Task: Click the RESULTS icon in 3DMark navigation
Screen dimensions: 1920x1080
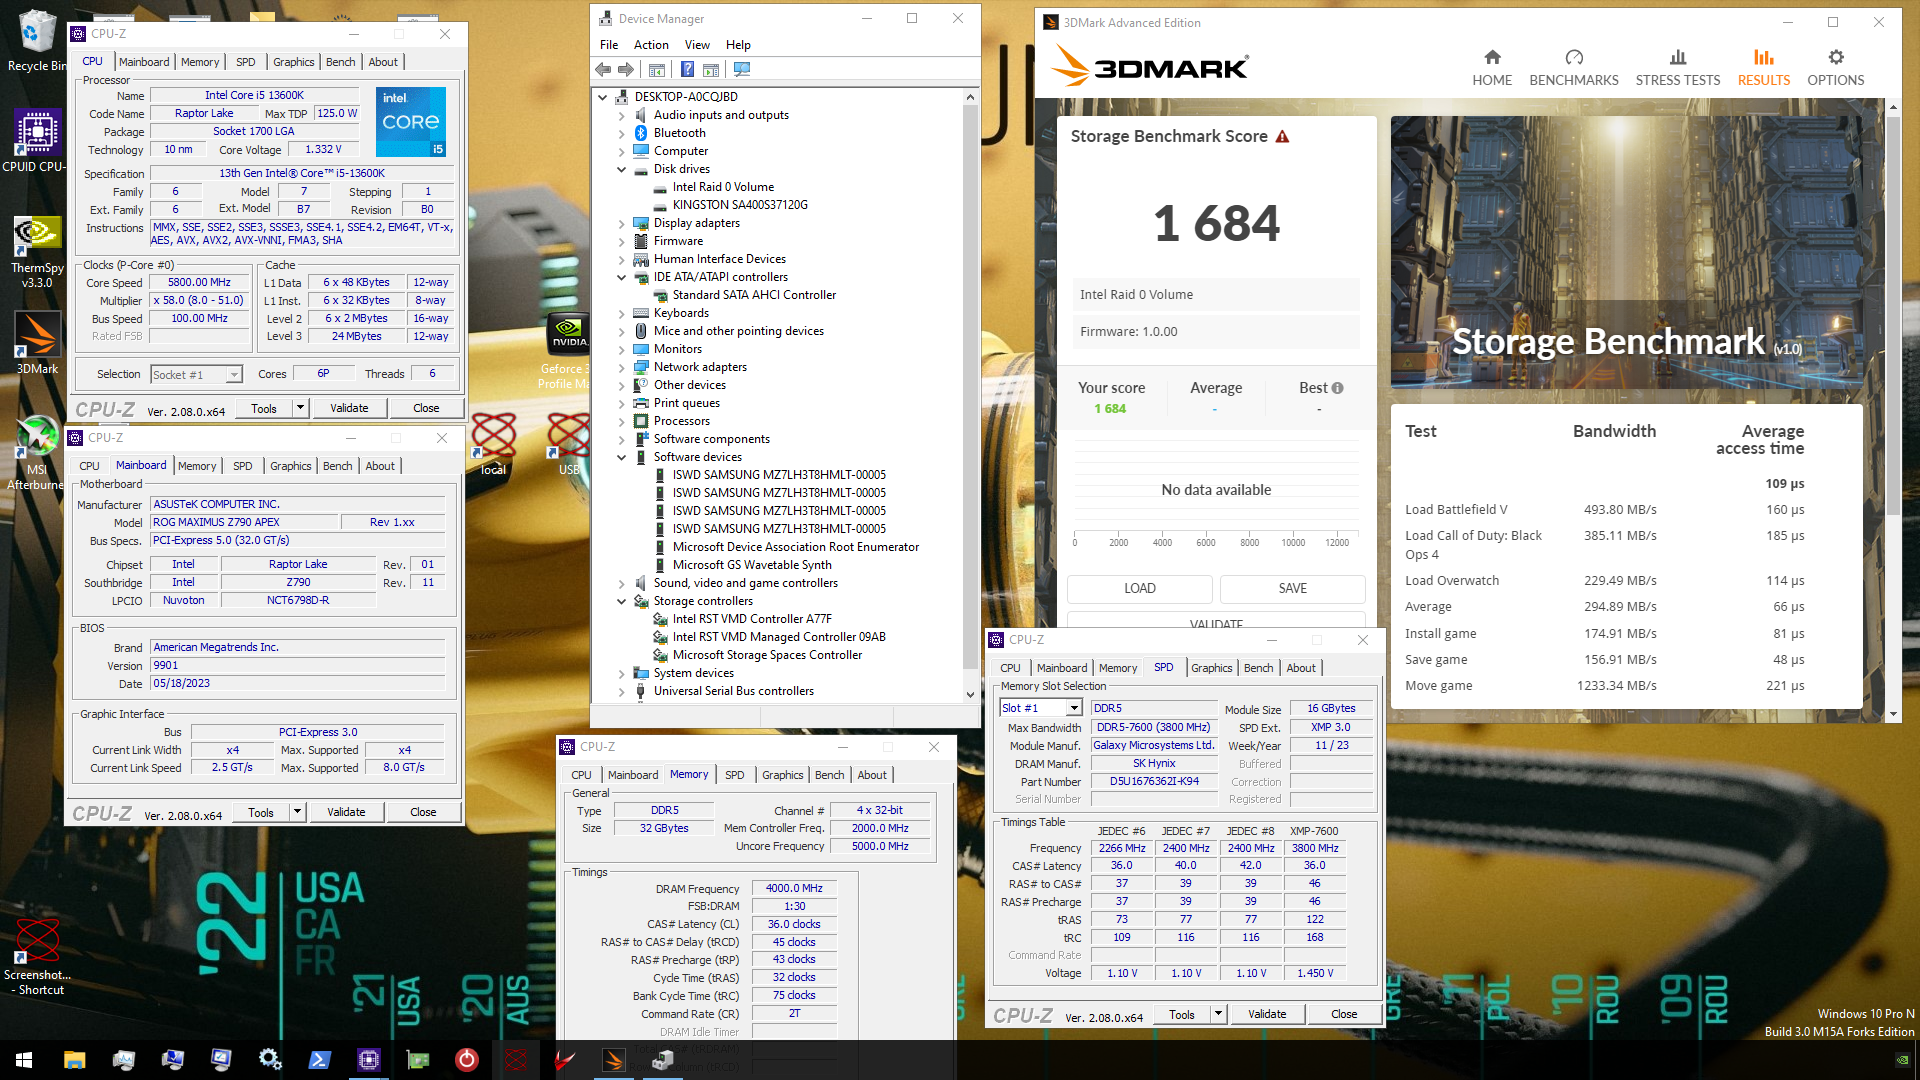Action: pos(1764,58)
